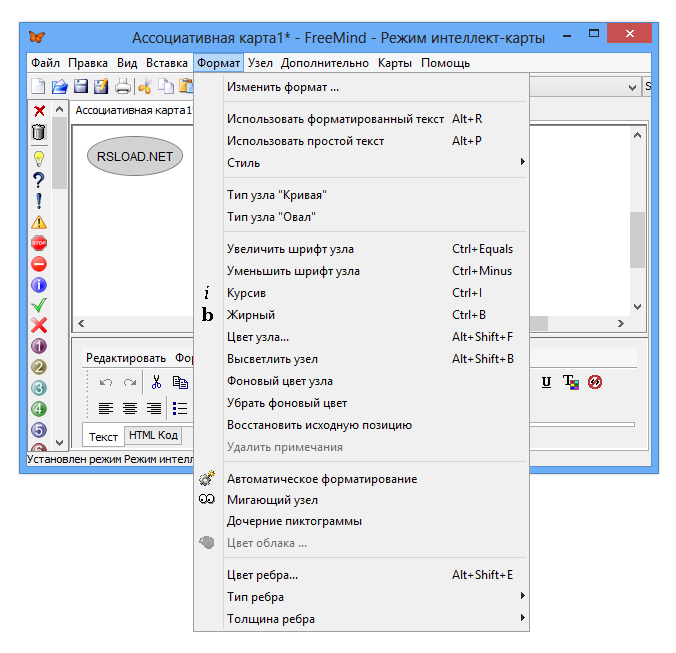Choose Цвет узла... option
Image resolution: width=676 pixels, height=653 pixels.
[x=361, y=337]
